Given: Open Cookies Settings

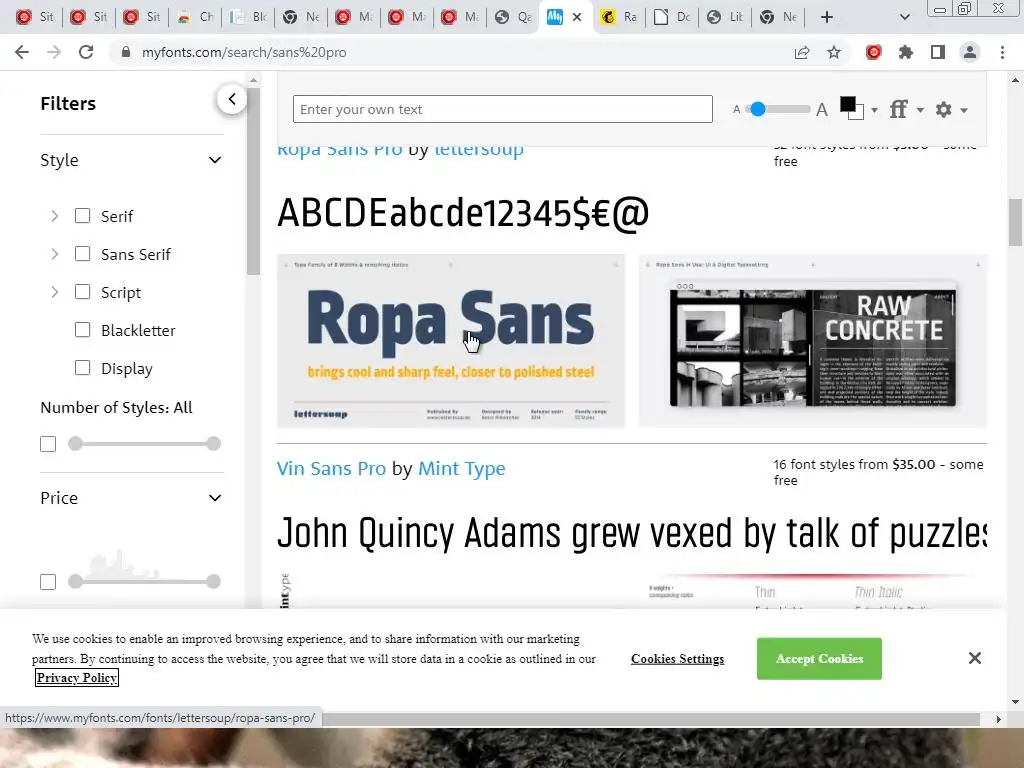Looking at the screenshot, I should coord(677,658).
